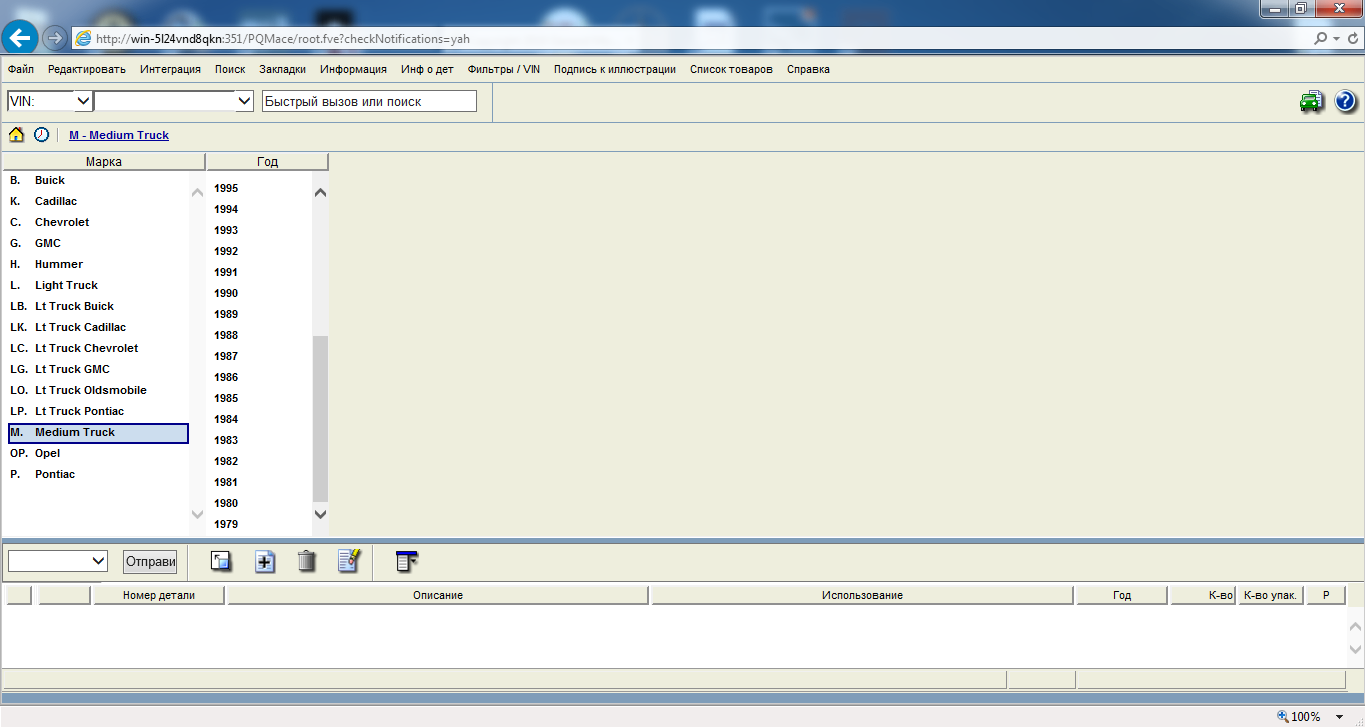This screenshot has width=1365, height=727.
Task: Click the window resize icon in the parts toolbar
Action: point(221,561)
